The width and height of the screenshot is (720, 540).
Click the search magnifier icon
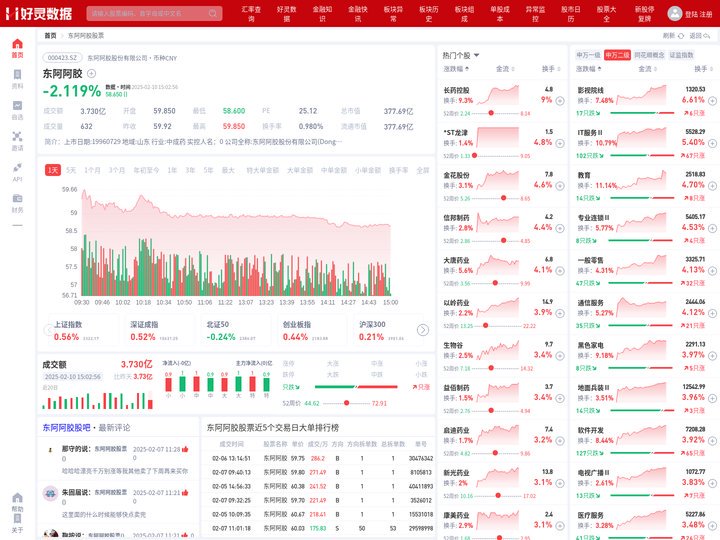213,13
